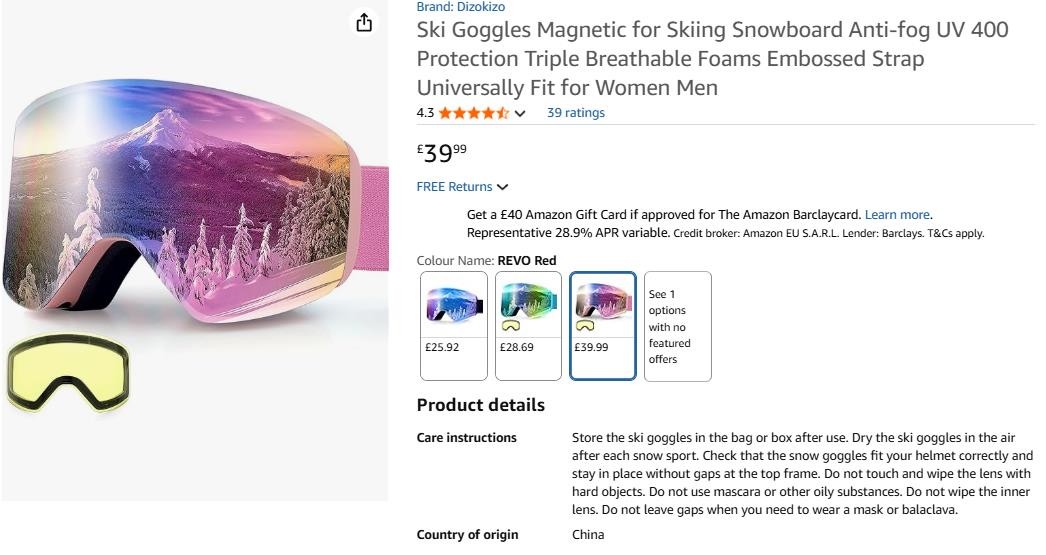The height and width of the screenshot is (555, 1046).
Task: Click the small yellow lens icon in green swatch
Action: click(x=510, y=326)
